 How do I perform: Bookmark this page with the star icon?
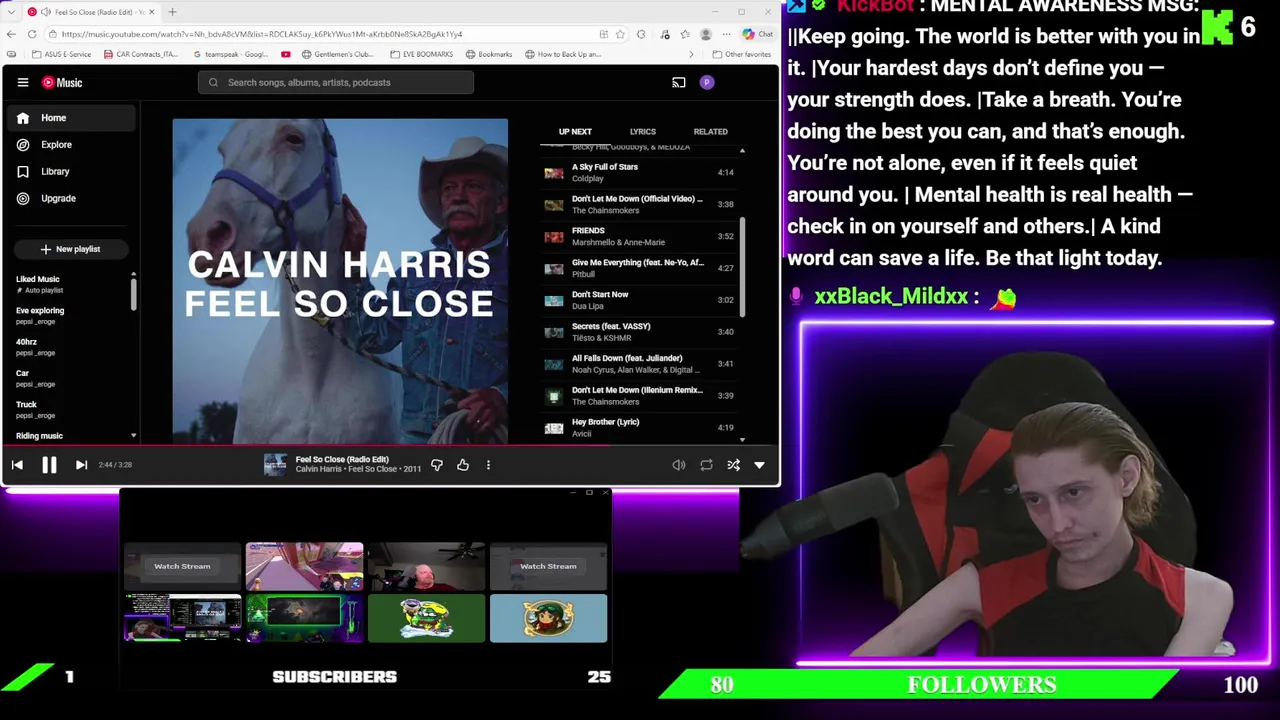point(620,34)
